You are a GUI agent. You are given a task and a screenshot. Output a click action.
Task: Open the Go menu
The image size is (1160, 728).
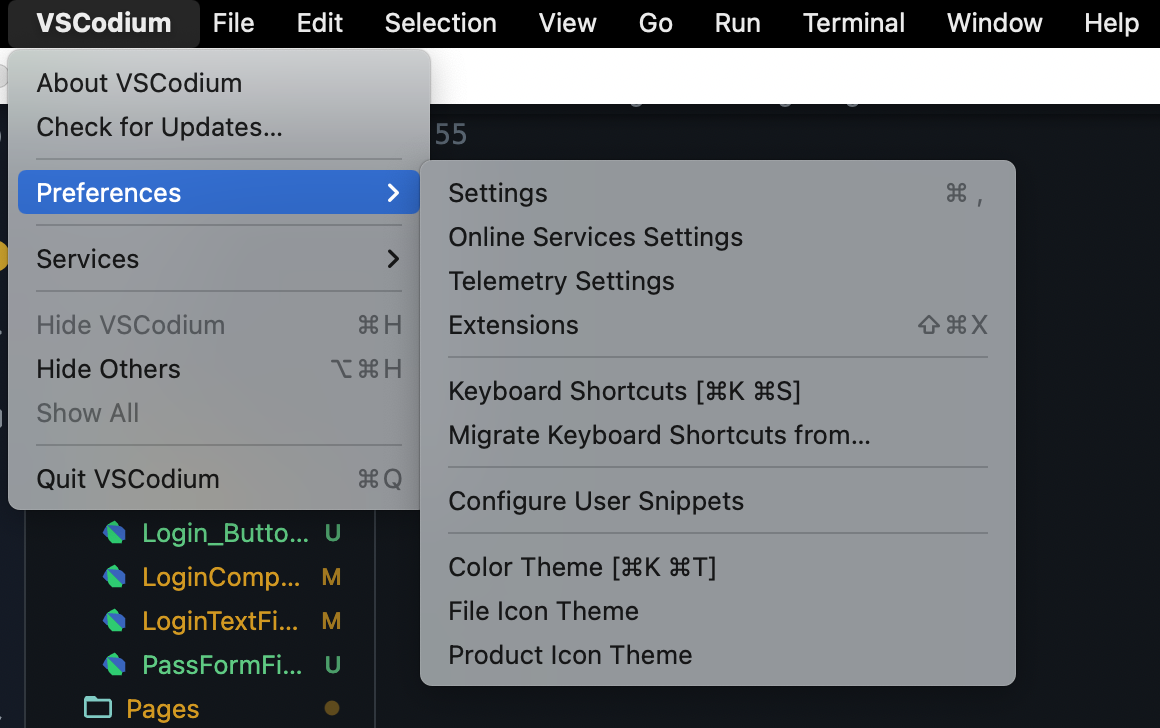tap(655, 24)
